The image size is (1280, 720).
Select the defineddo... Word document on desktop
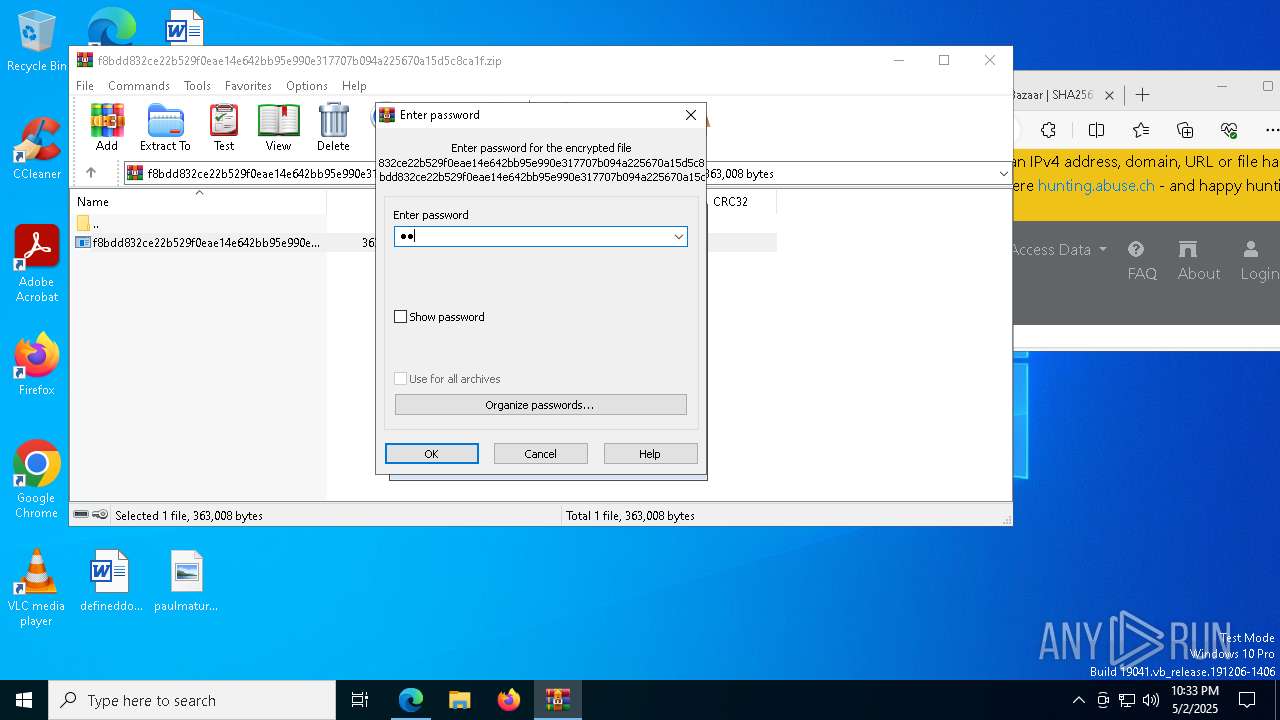click(109, 580)
